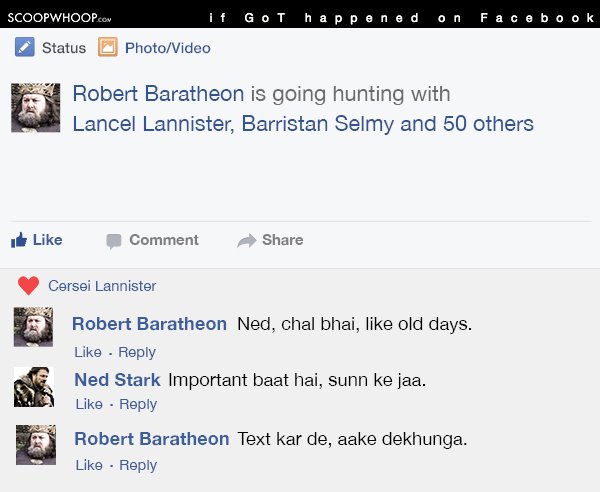The image size is (600, 492).
Task: Open Robert Baratheon's profile picture on the post
Action: coord(36,108)
